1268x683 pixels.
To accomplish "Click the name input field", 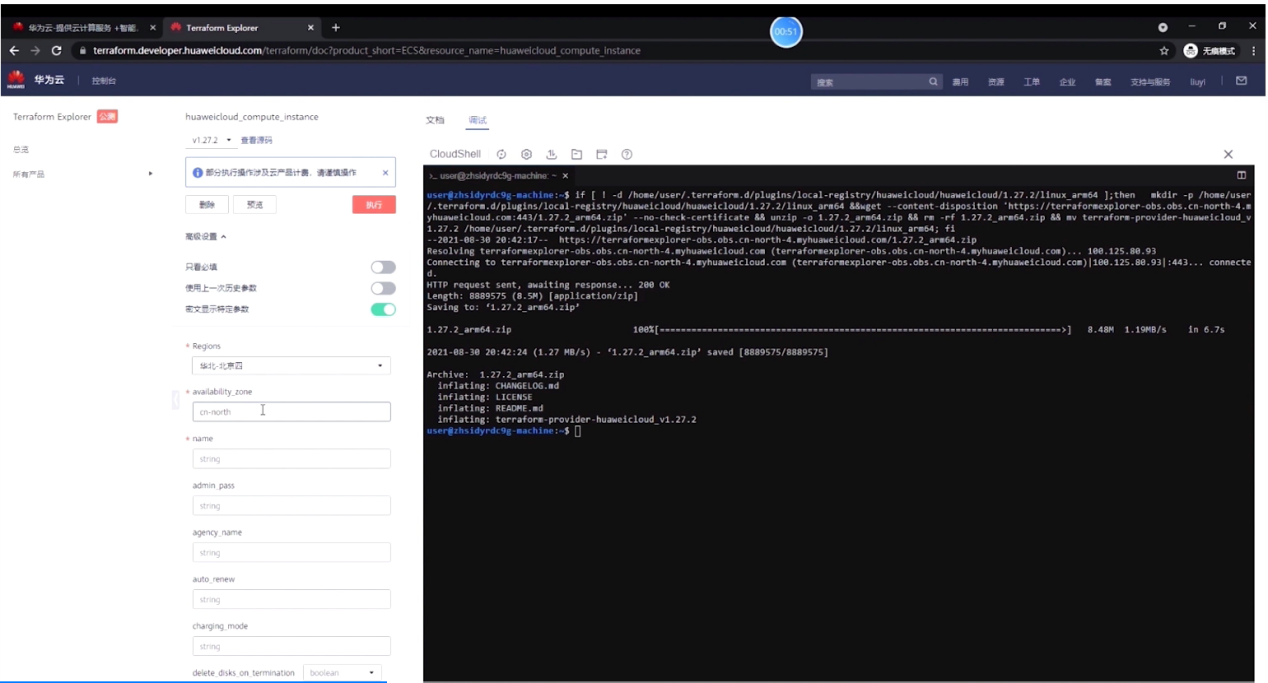I will point(291,459).
